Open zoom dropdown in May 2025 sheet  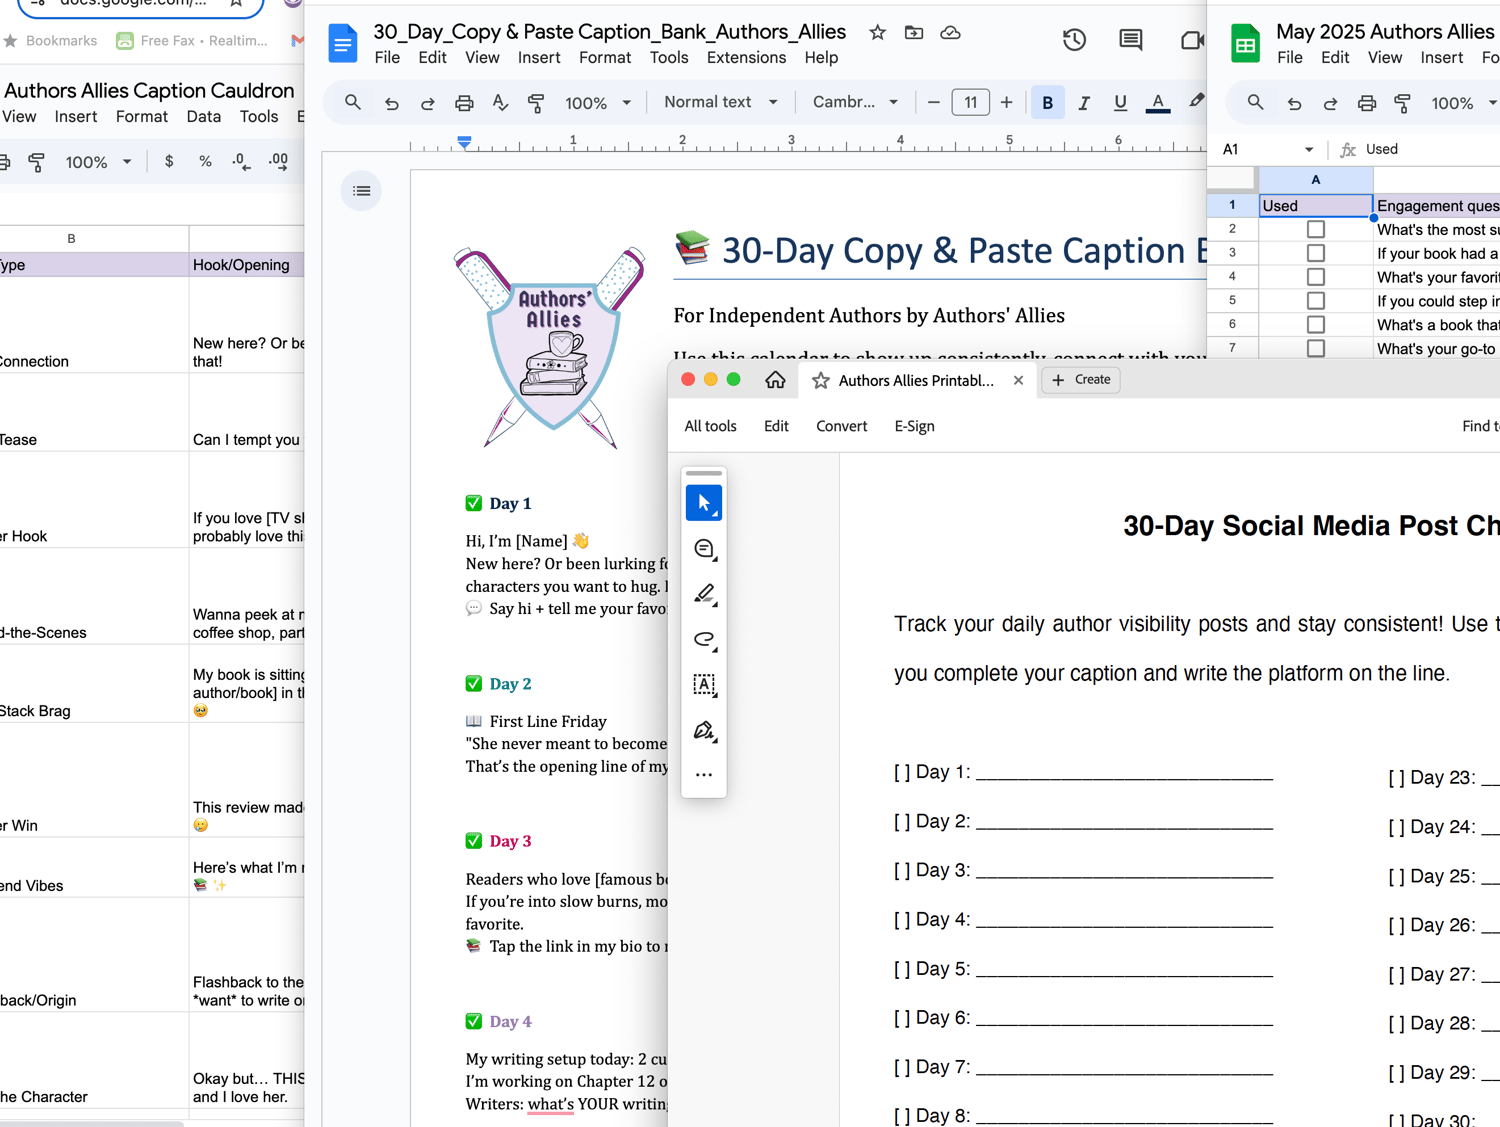[1464, 103]
